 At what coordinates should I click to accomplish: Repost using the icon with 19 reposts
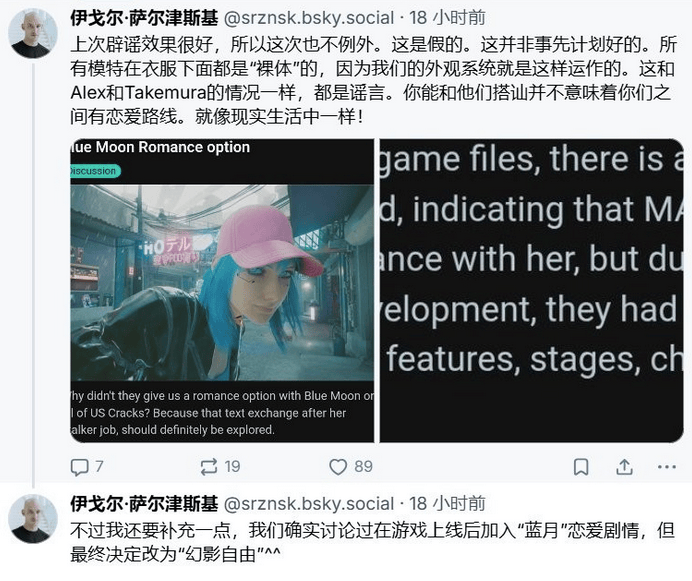208,467
